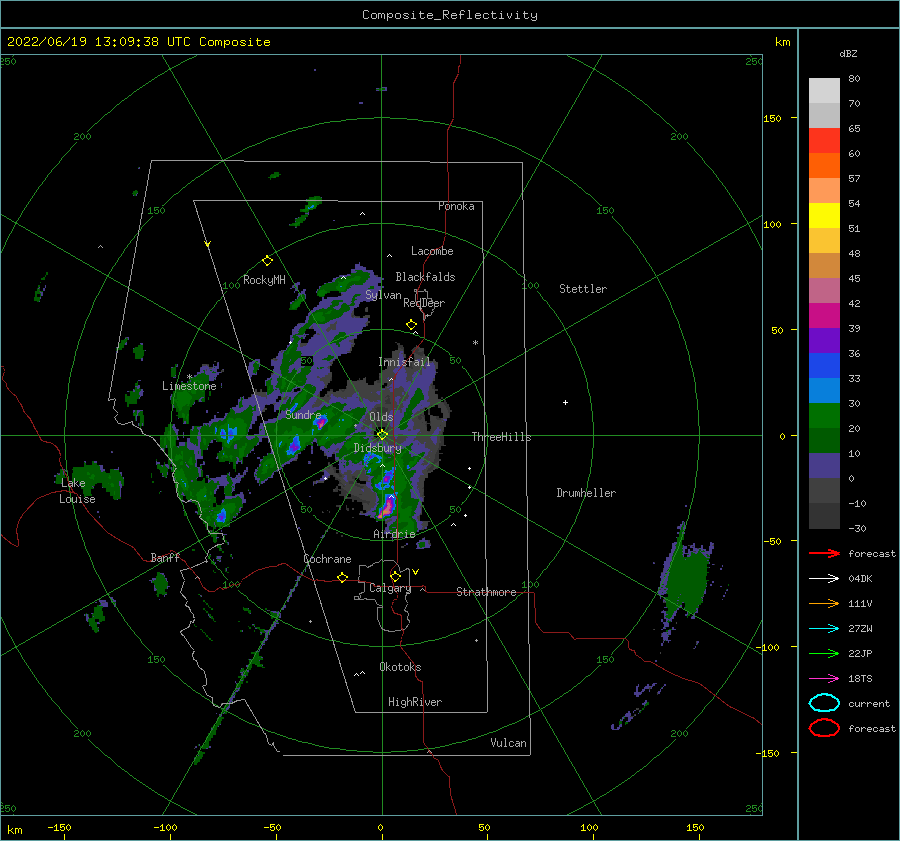Click the Airdrie city label
The width and height of the screenshot is (900, 841).
click(394, 534)
